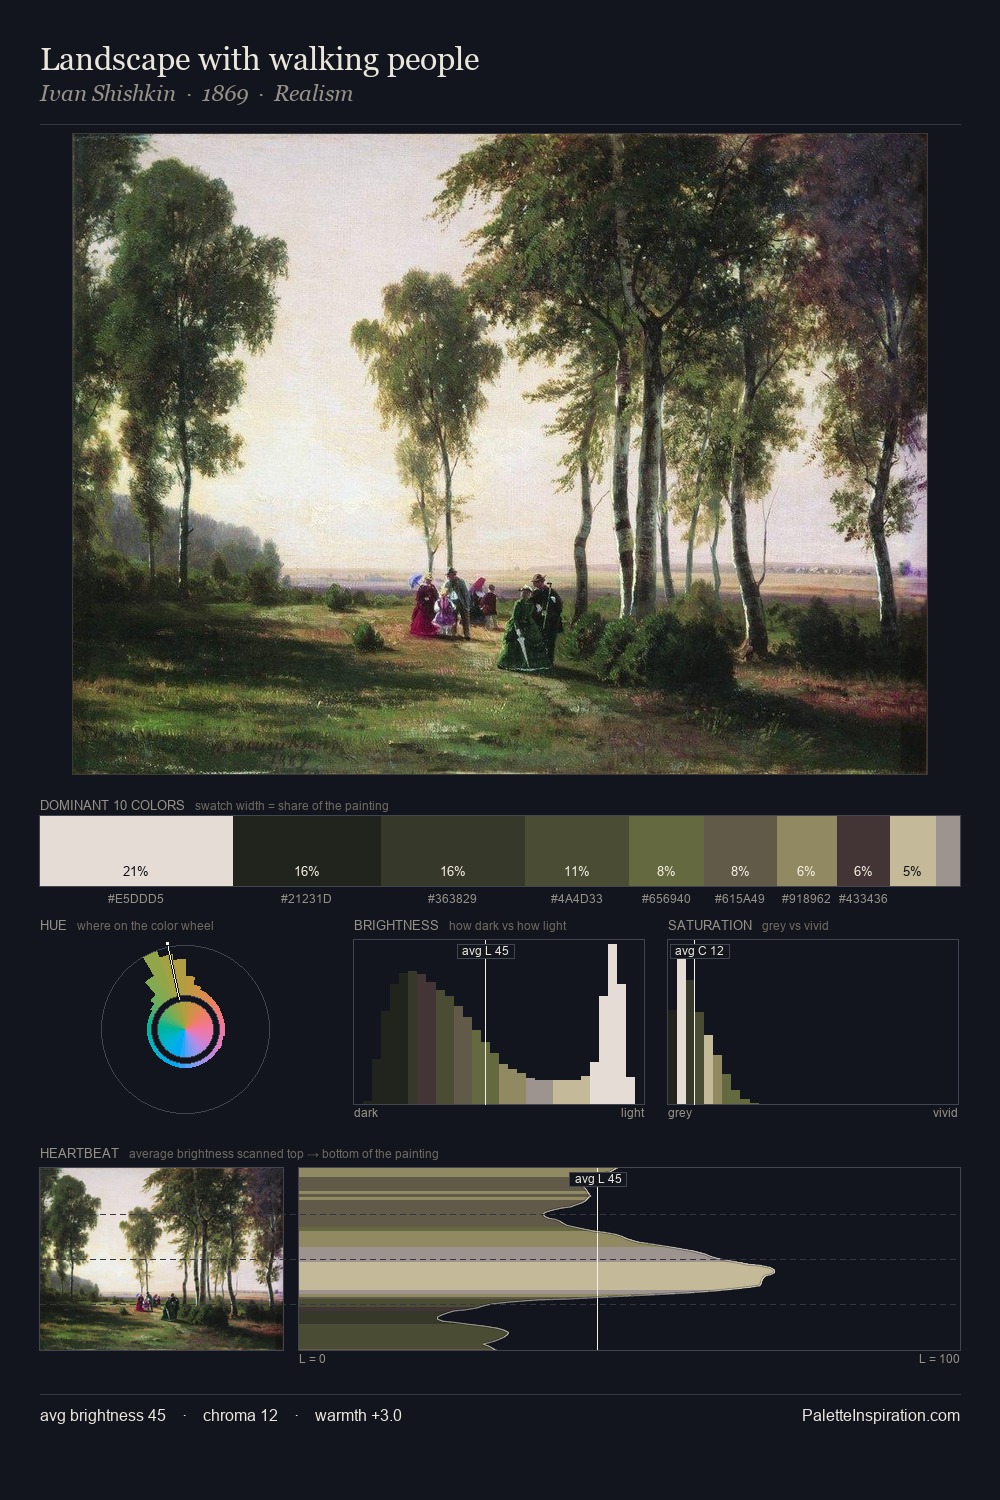Click the hex label '#21231D'

[x=306, y=899]
